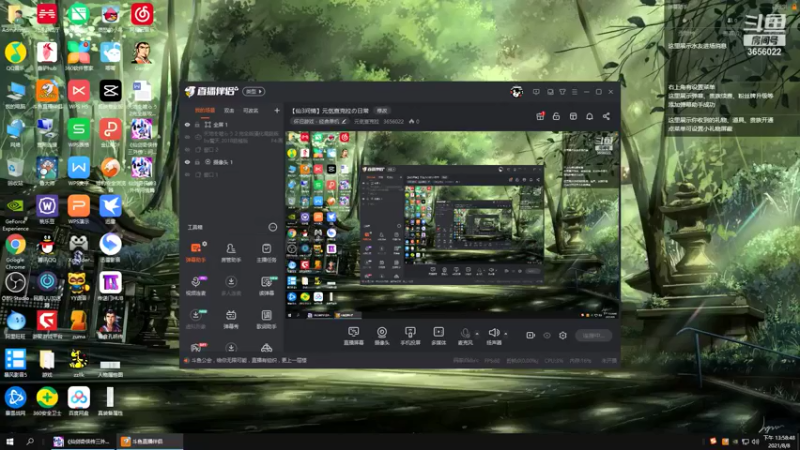
Task: Open the 弹幕助手 danmaku assistant tool
Action: tap(196, 253)
